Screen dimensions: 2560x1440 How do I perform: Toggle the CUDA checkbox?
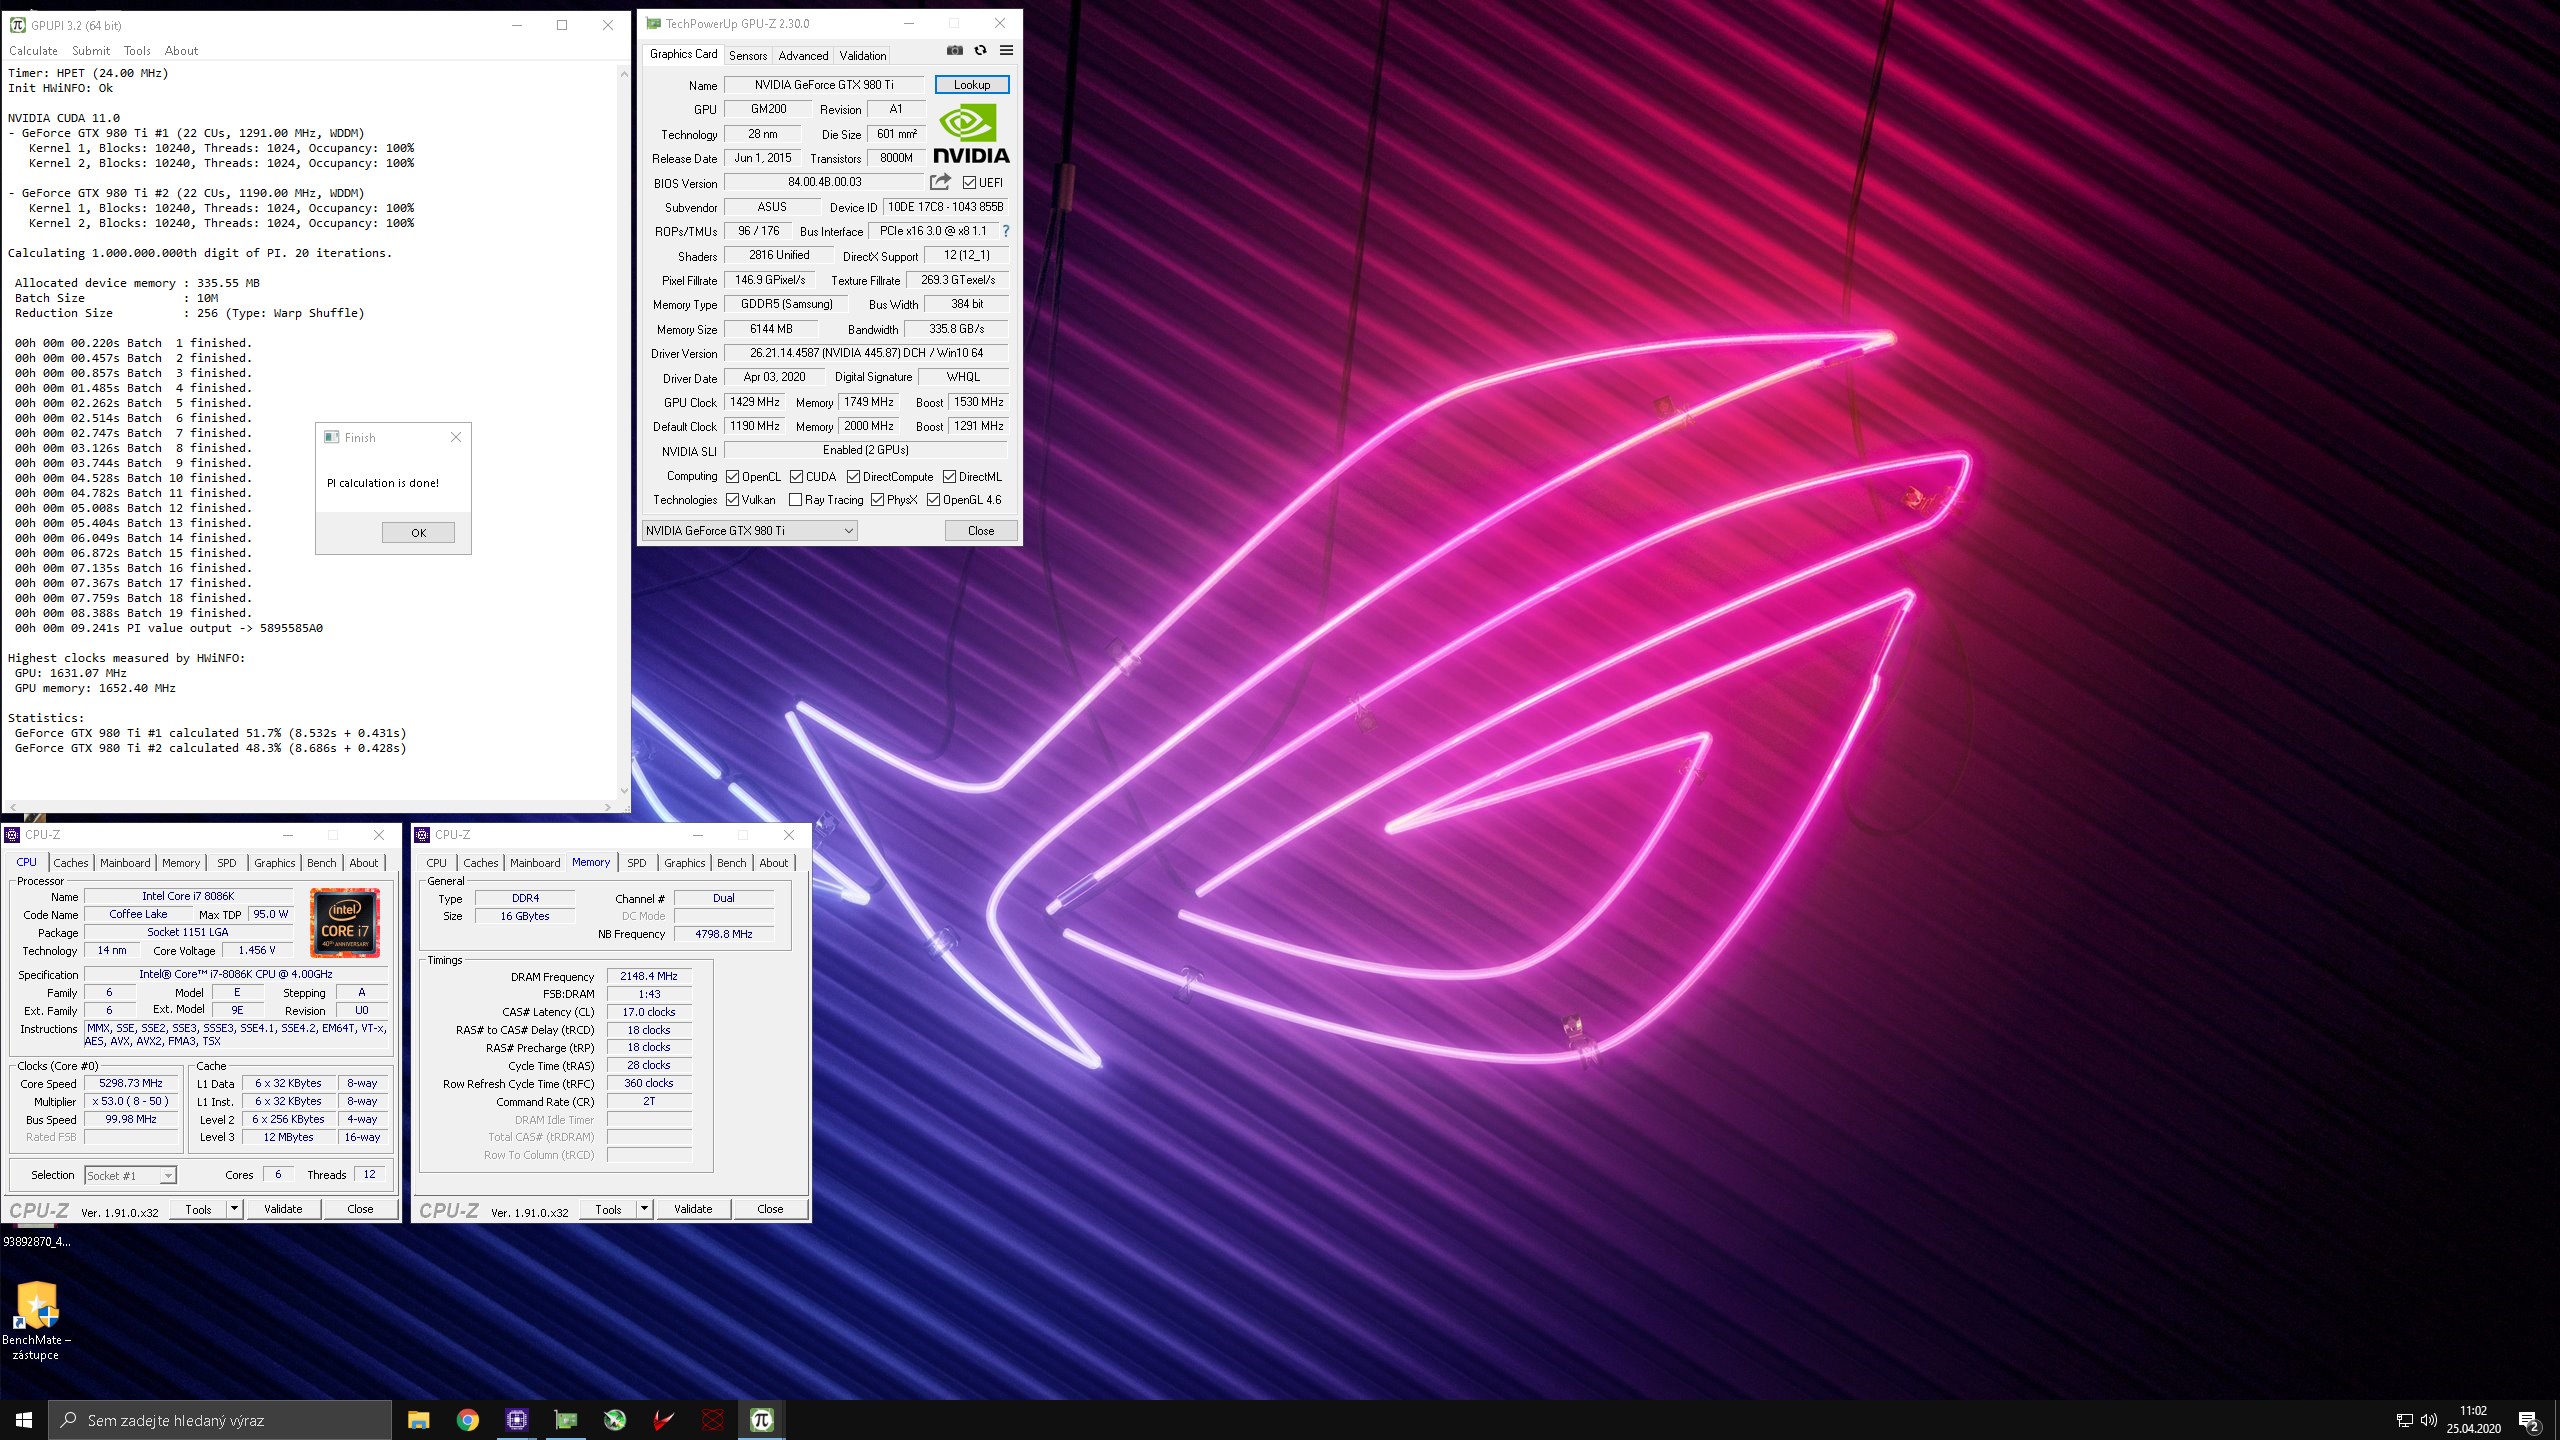point(797,476)
